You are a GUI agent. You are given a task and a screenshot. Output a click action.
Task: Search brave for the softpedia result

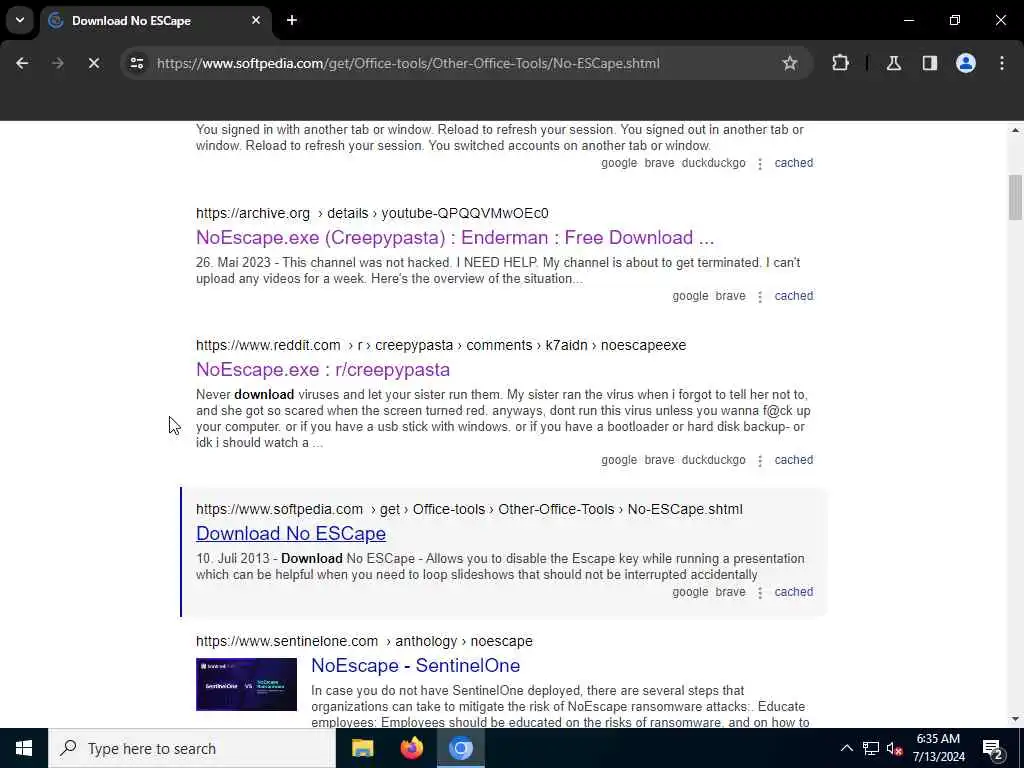pos(730,592)
